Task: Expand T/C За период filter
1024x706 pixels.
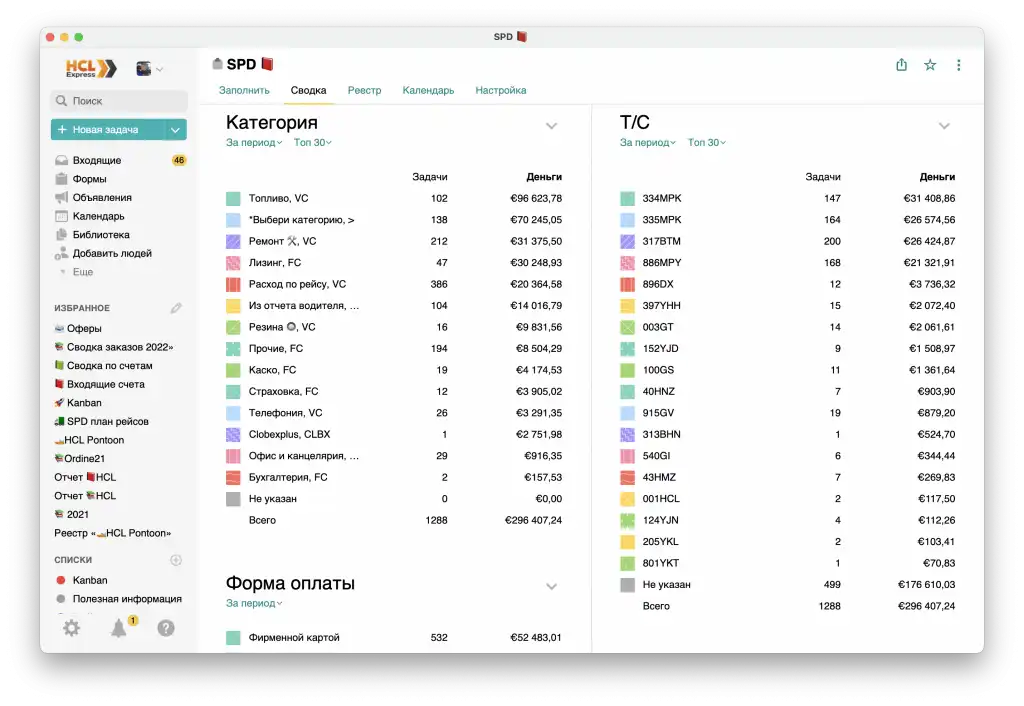Action: (x=647, y=142)
